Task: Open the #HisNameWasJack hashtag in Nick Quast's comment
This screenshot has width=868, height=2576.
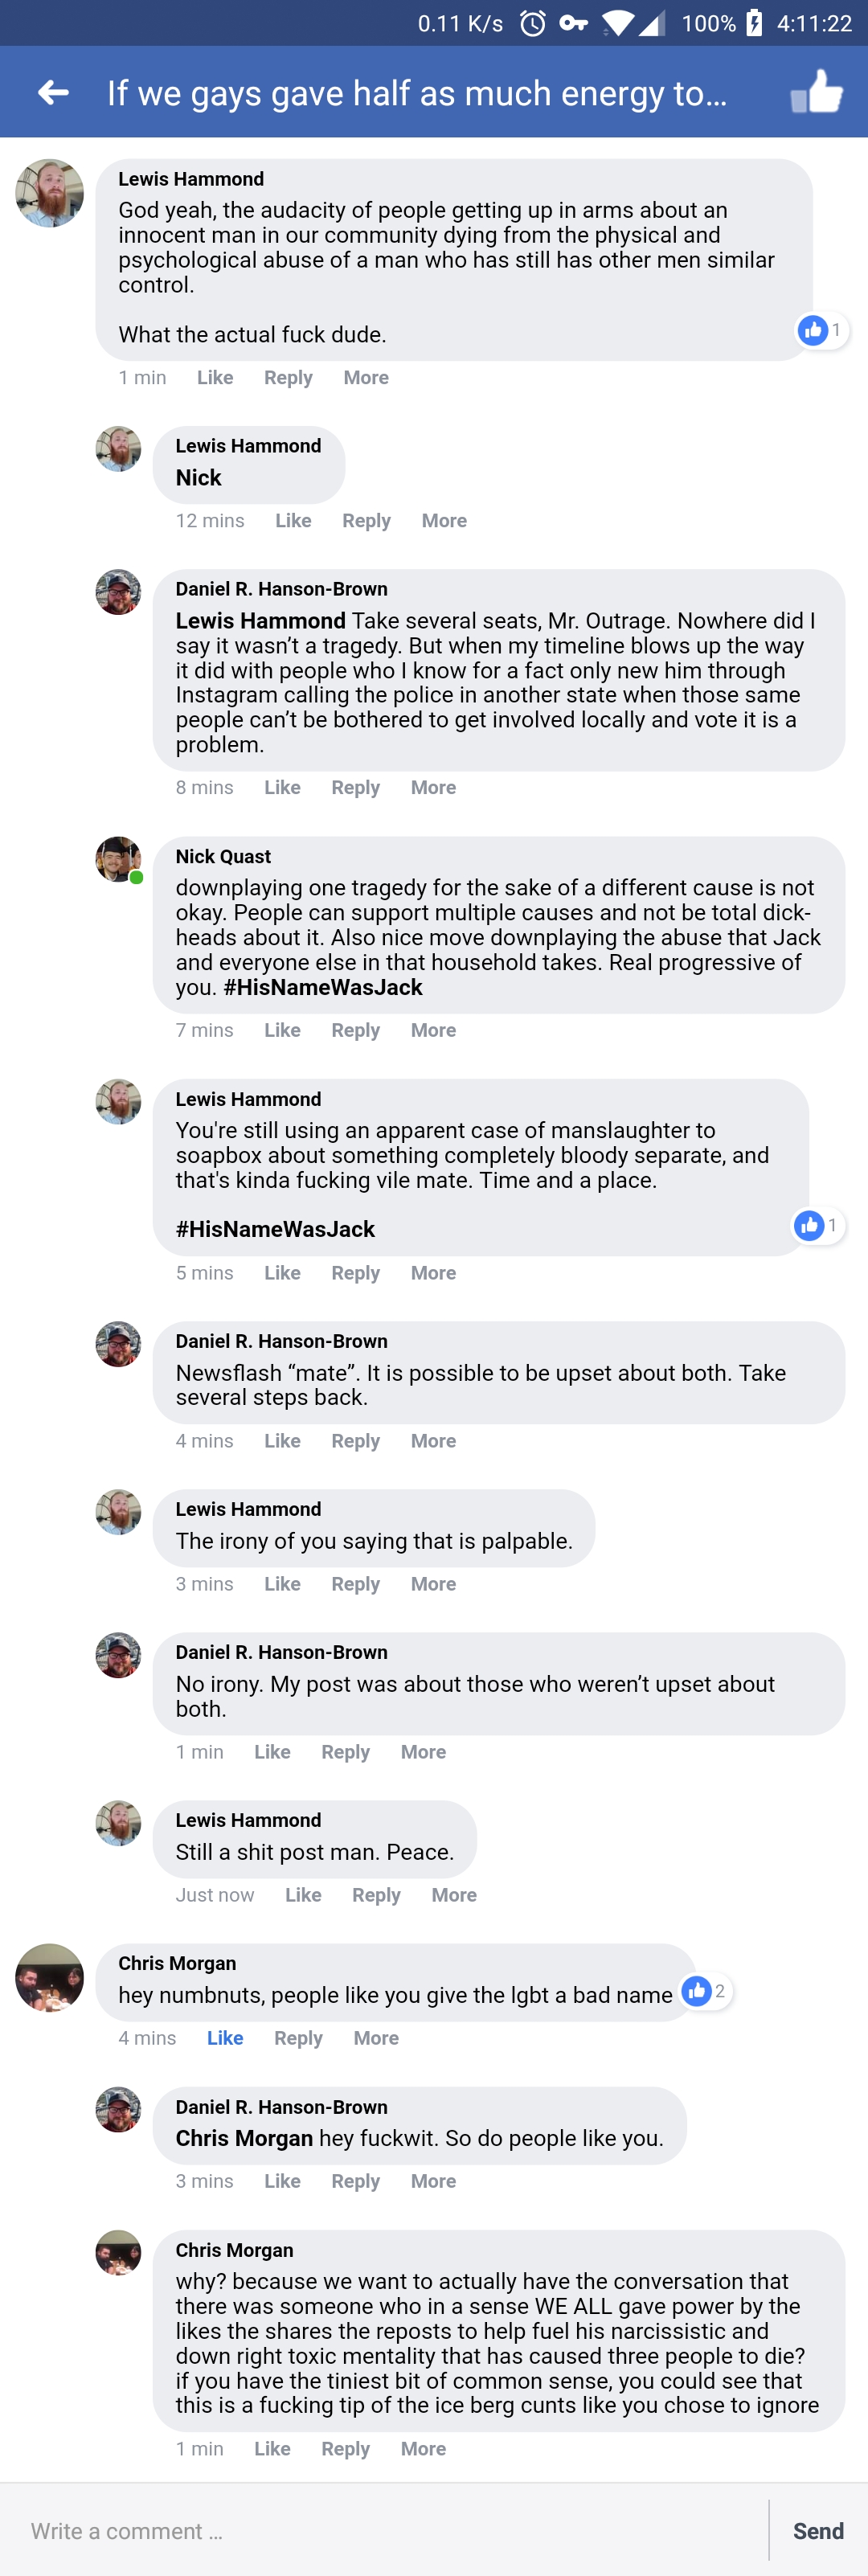Action: pyautogui.click(x=323, y=987)
